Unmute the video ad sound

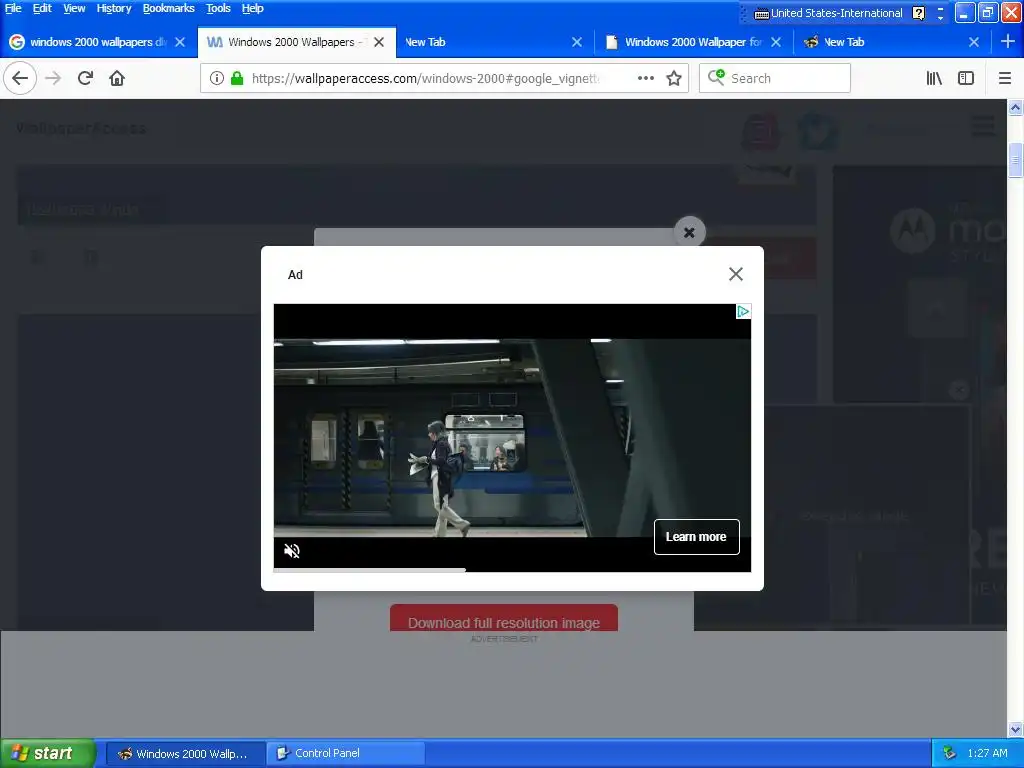click(x=292, y=551)
